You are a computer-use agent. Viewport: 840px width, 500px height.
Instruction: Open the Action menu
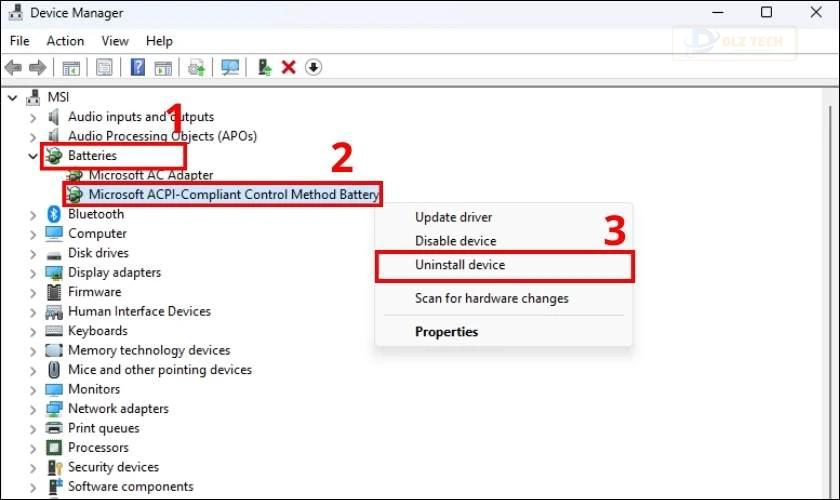pyautogui.click(x=65, y=41)
